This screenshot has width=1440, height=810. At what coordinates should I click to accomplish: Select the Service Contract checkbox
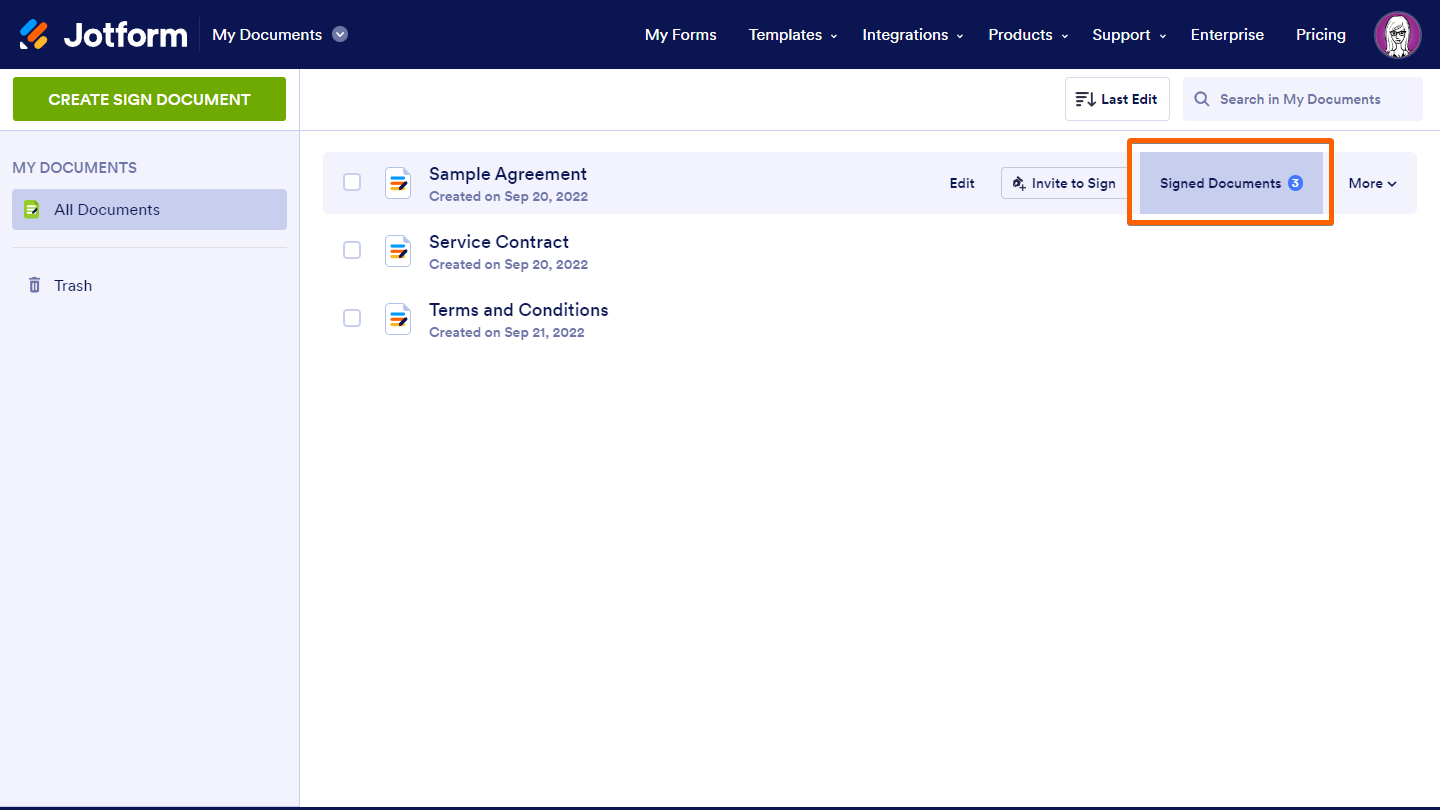pyautogui.click(x=352, y=250)
